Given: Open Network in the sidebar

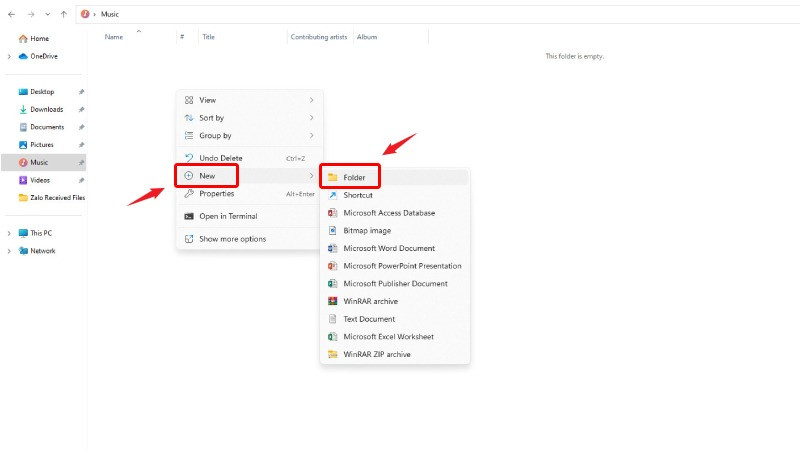Looking at the screenshot, I should [x=43, y=251].
